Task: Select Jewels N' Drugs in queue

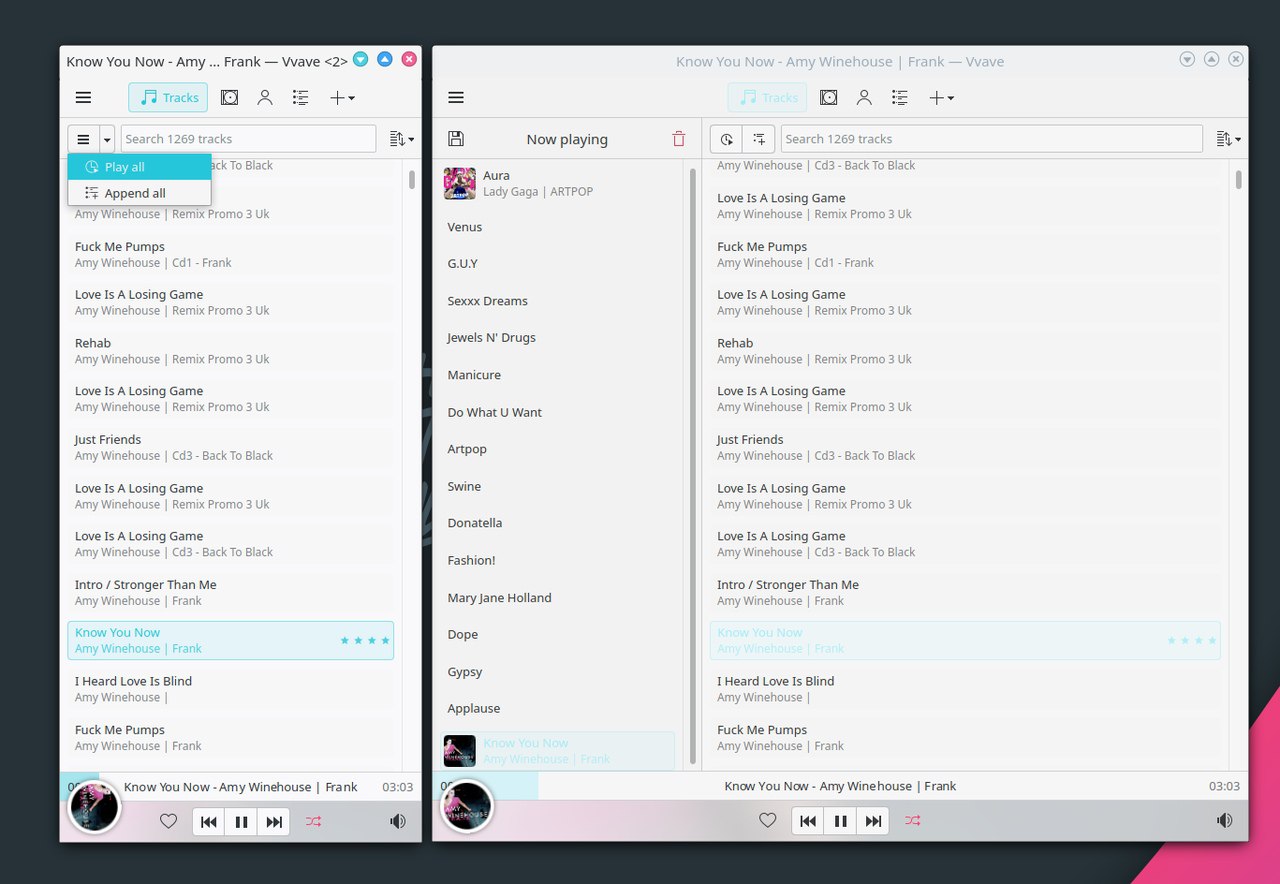Action: (560, 338)
